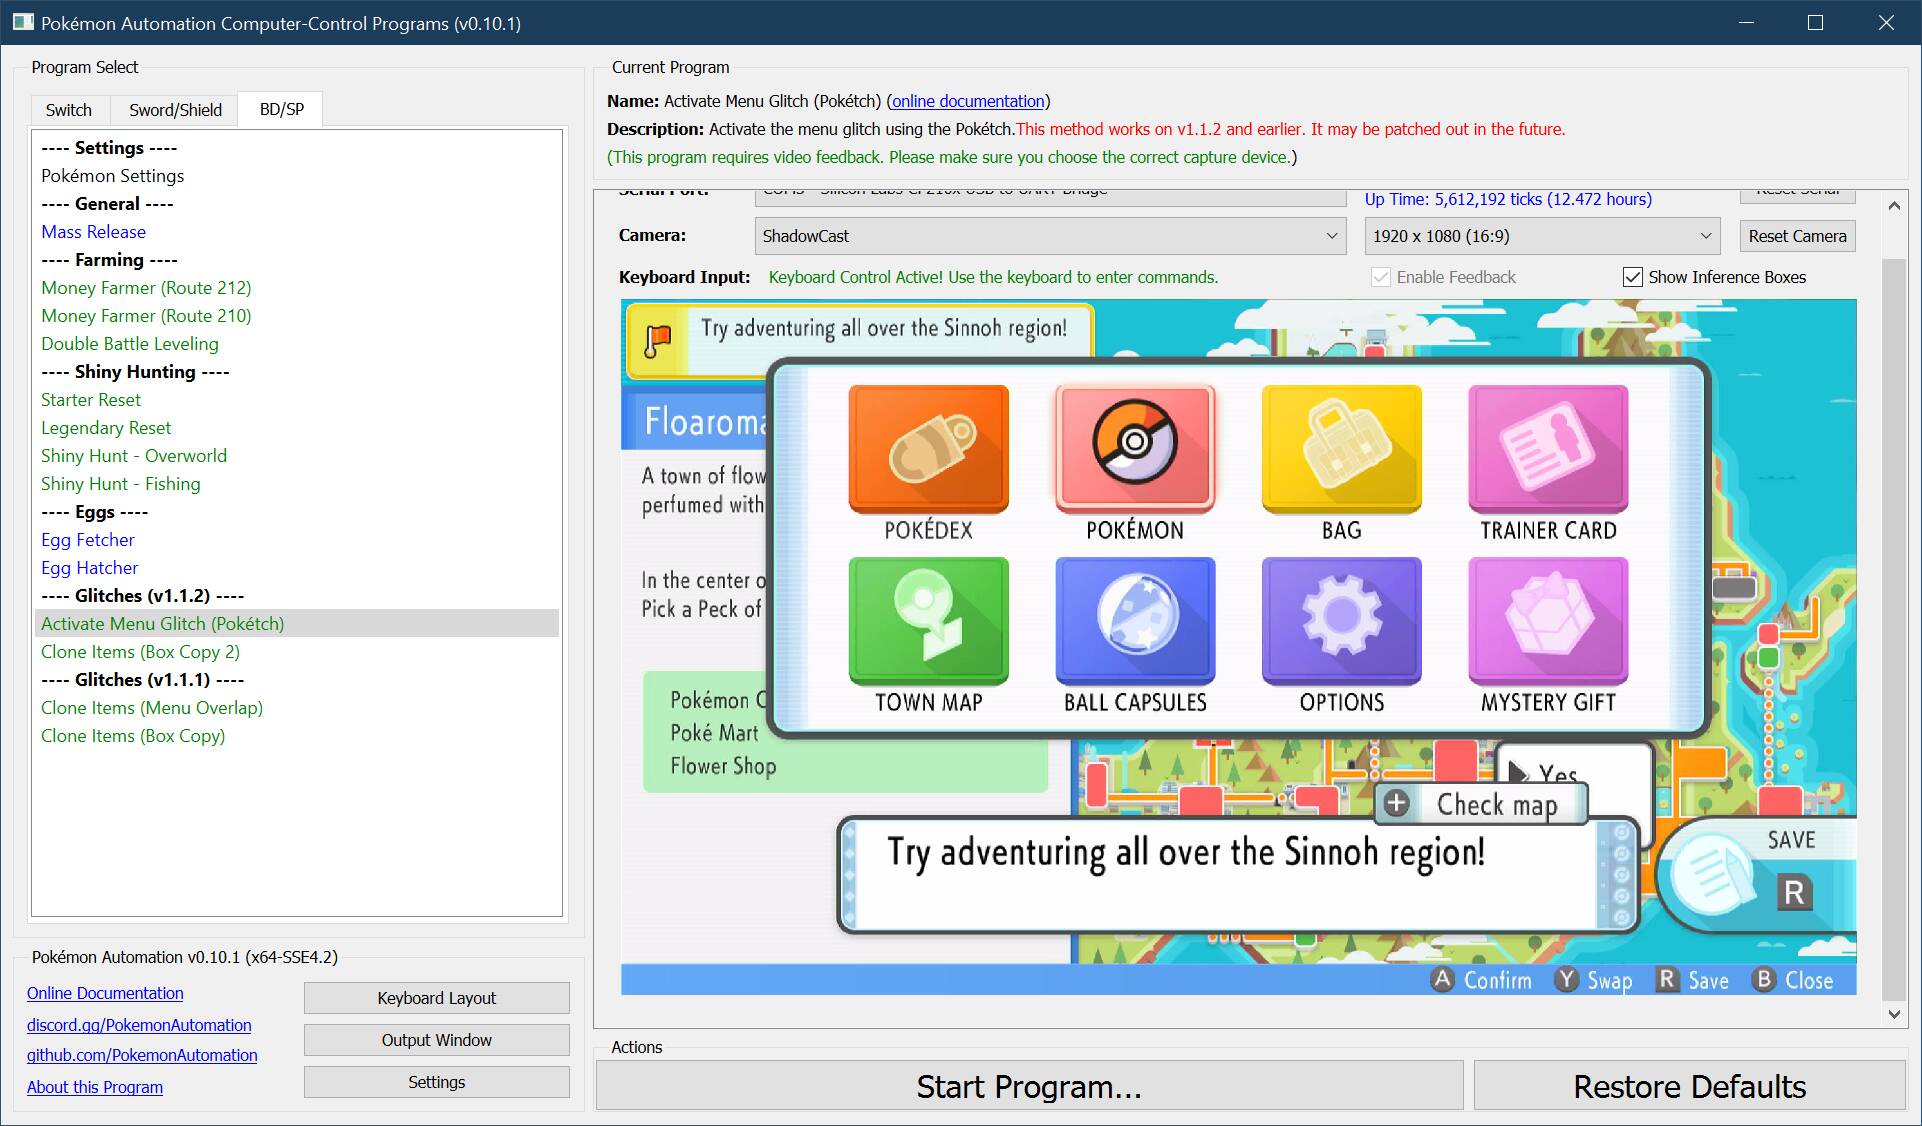Click the Trainer Card icon
This screenshot has height=1126, width=1922.
coord(1548,448)
